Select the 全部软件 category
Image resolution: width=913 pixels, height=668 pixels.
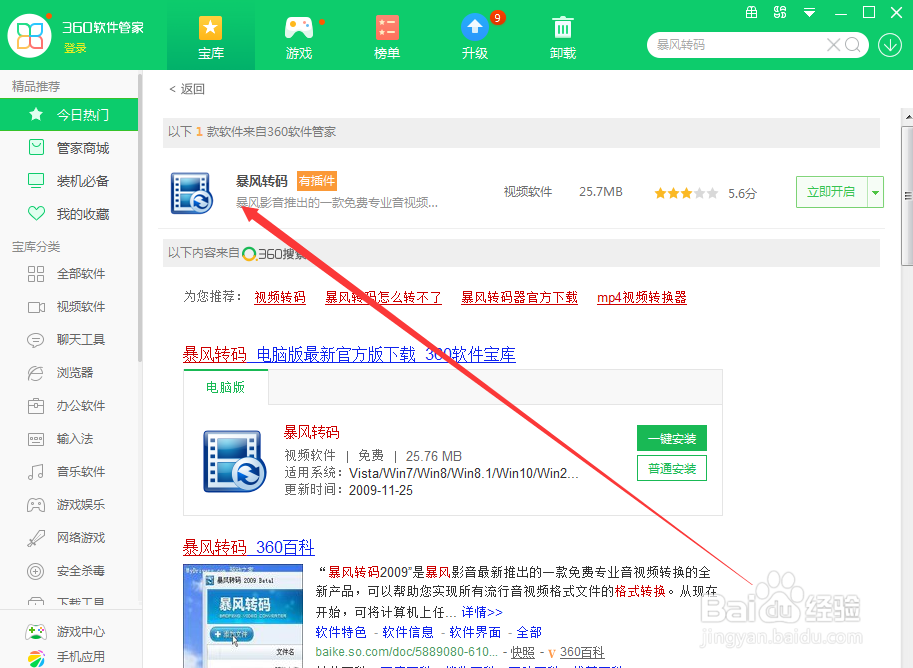tap(69, 274)
